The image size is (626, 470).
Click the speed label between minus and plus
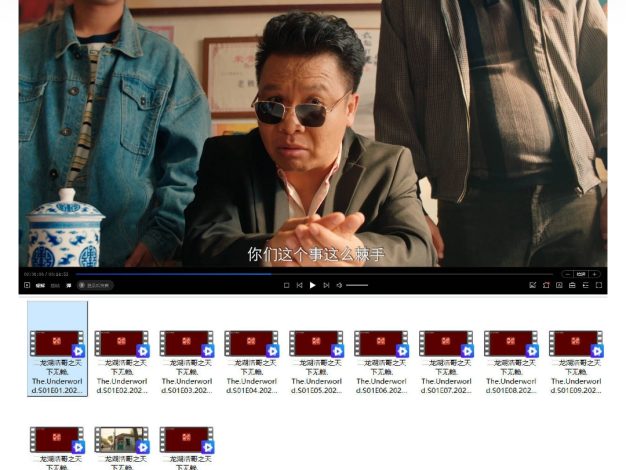581,274
